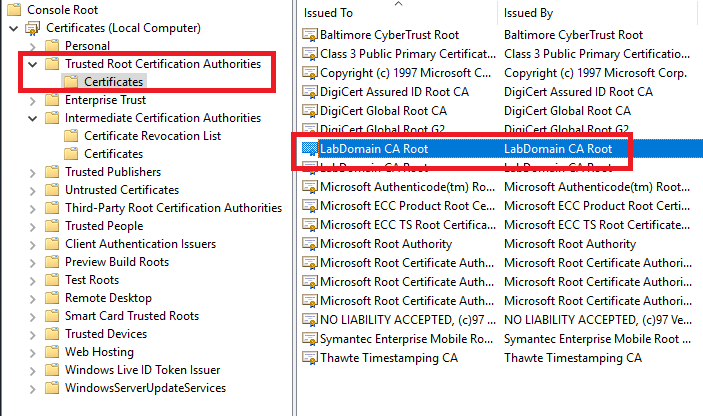The image size is (703, 416).
Task: Click the DigiCert Global Root CA certificate icon
Action: (310, 111)
